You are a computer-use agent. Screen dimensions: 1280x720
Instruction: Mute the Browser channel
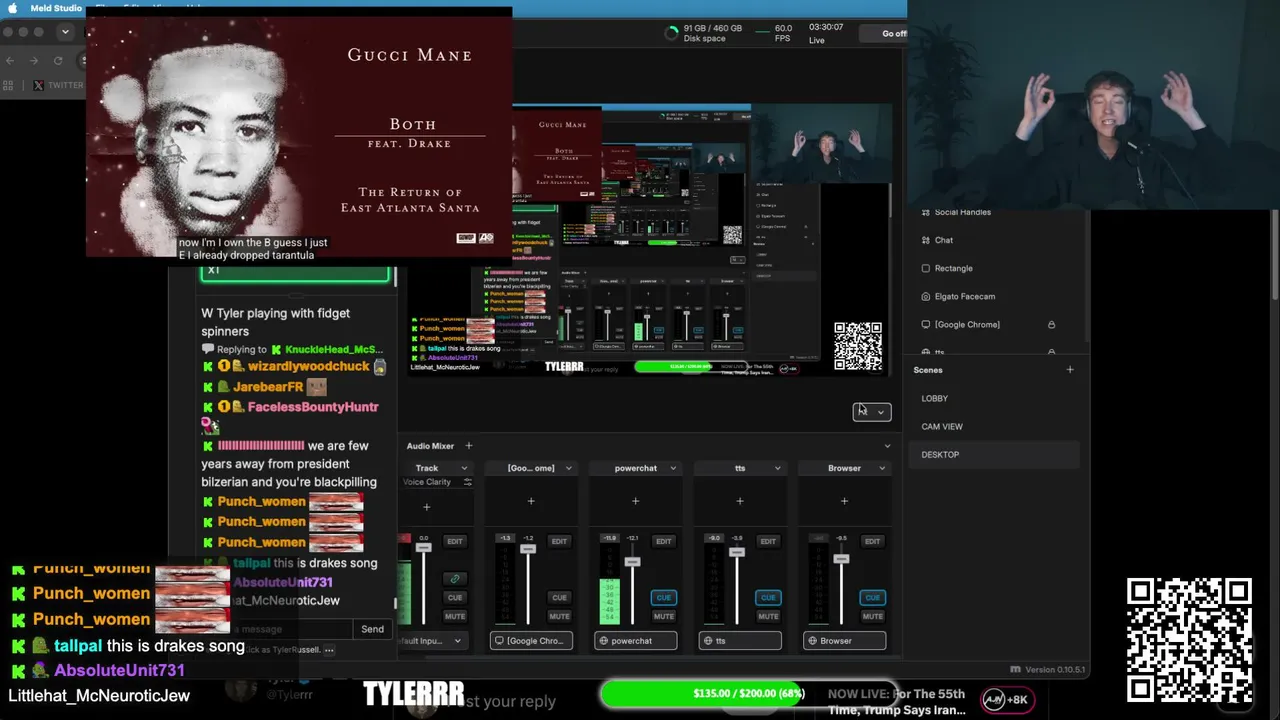pyautogui.click(x=872, y=616)
